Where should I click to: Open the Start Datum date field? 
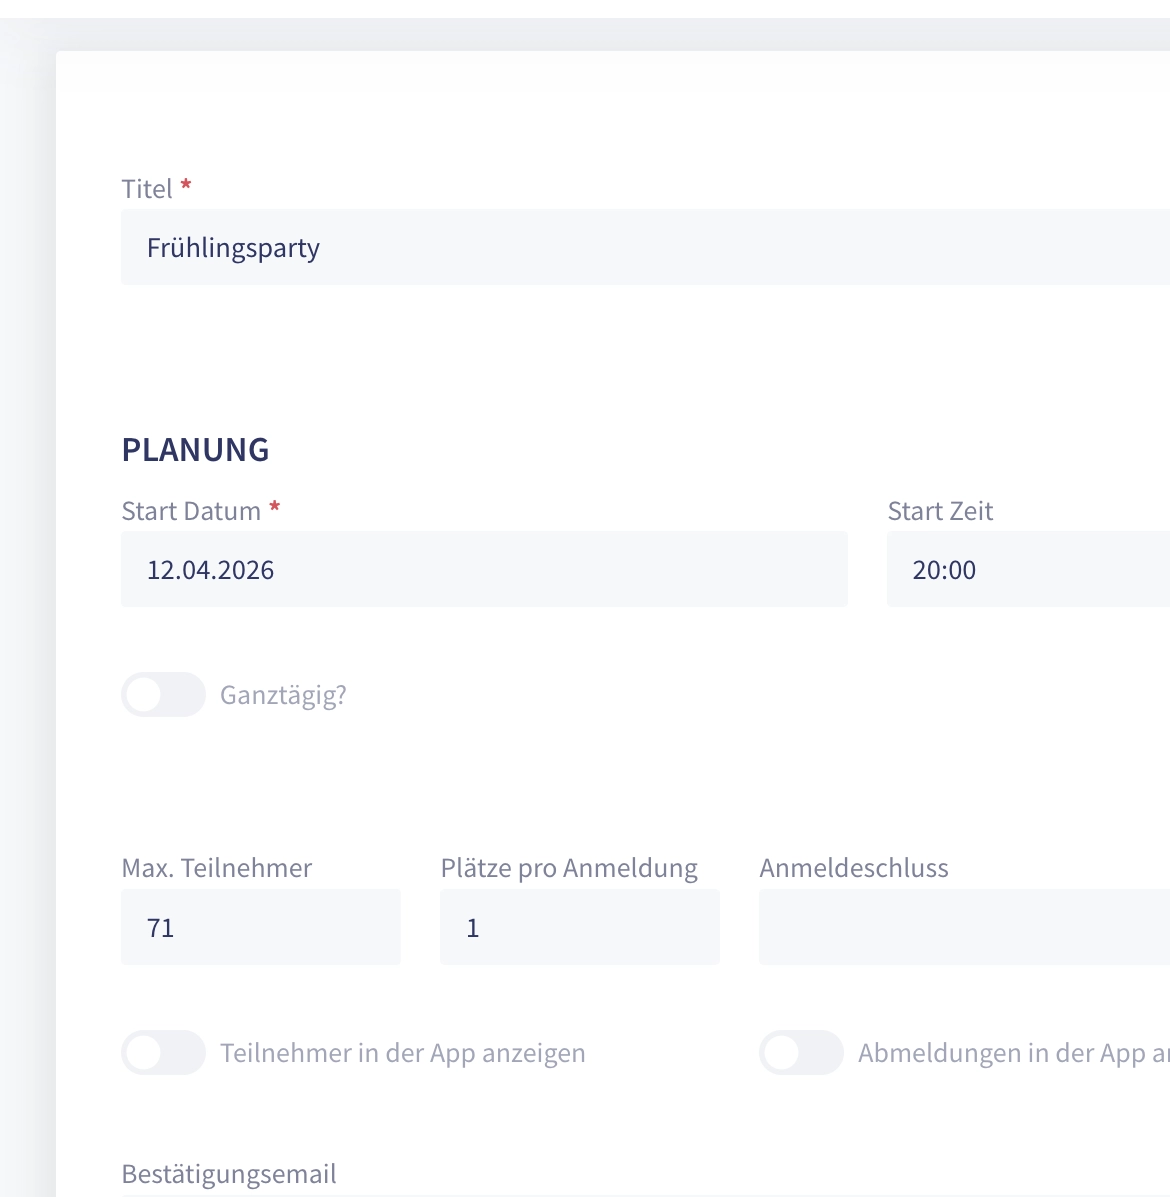[x=484, y=570]
